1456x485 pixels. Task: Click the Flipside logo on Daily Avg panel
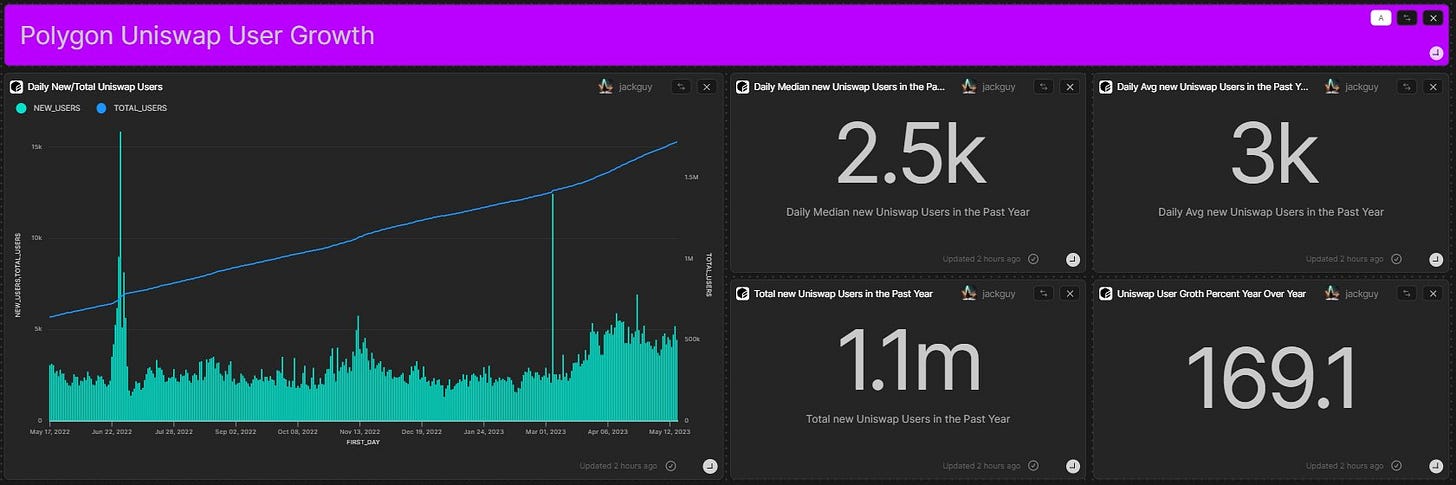coord(1106,87)
